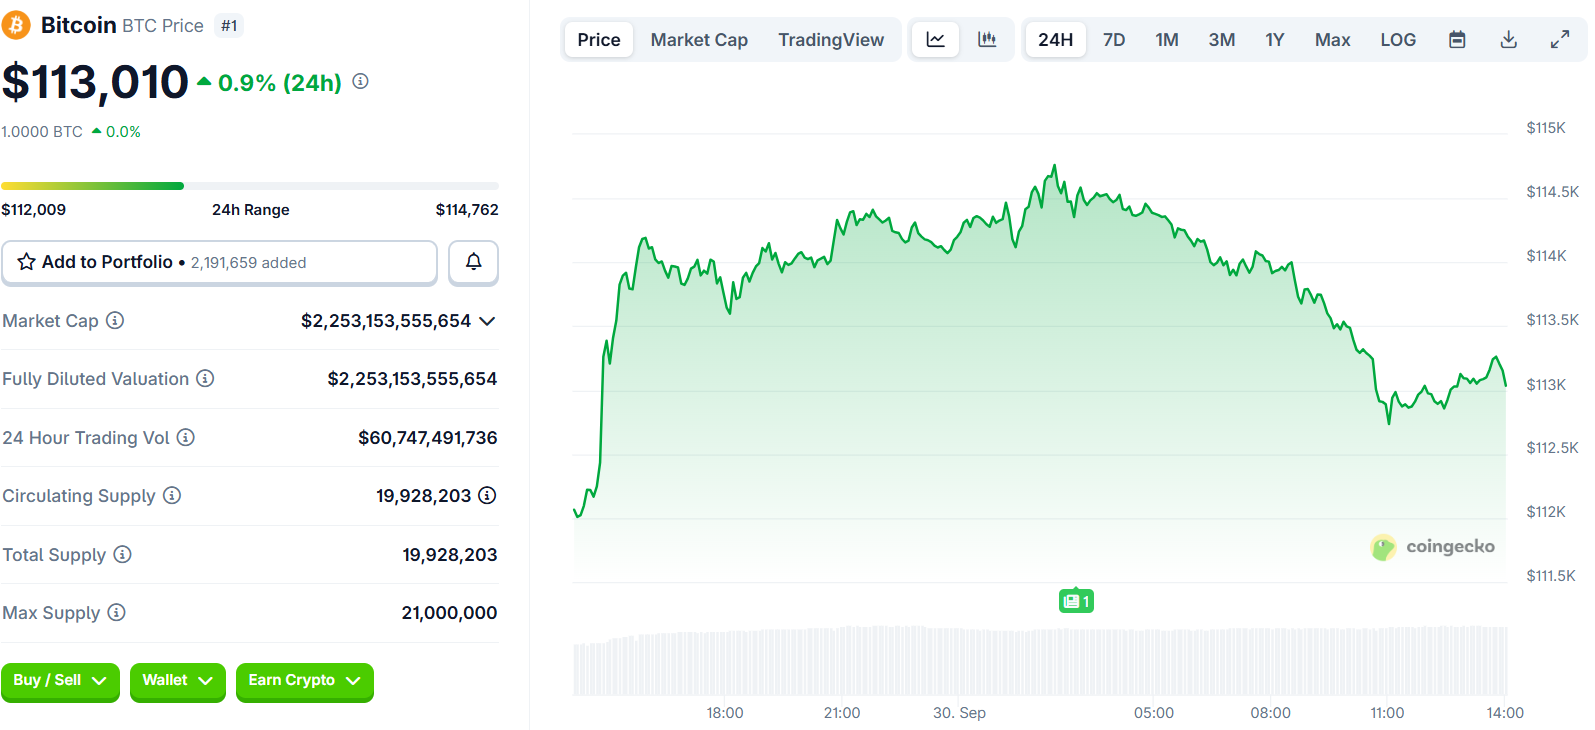
Task: Toggle the LOG scale option
Action: tap(1398, 40)
